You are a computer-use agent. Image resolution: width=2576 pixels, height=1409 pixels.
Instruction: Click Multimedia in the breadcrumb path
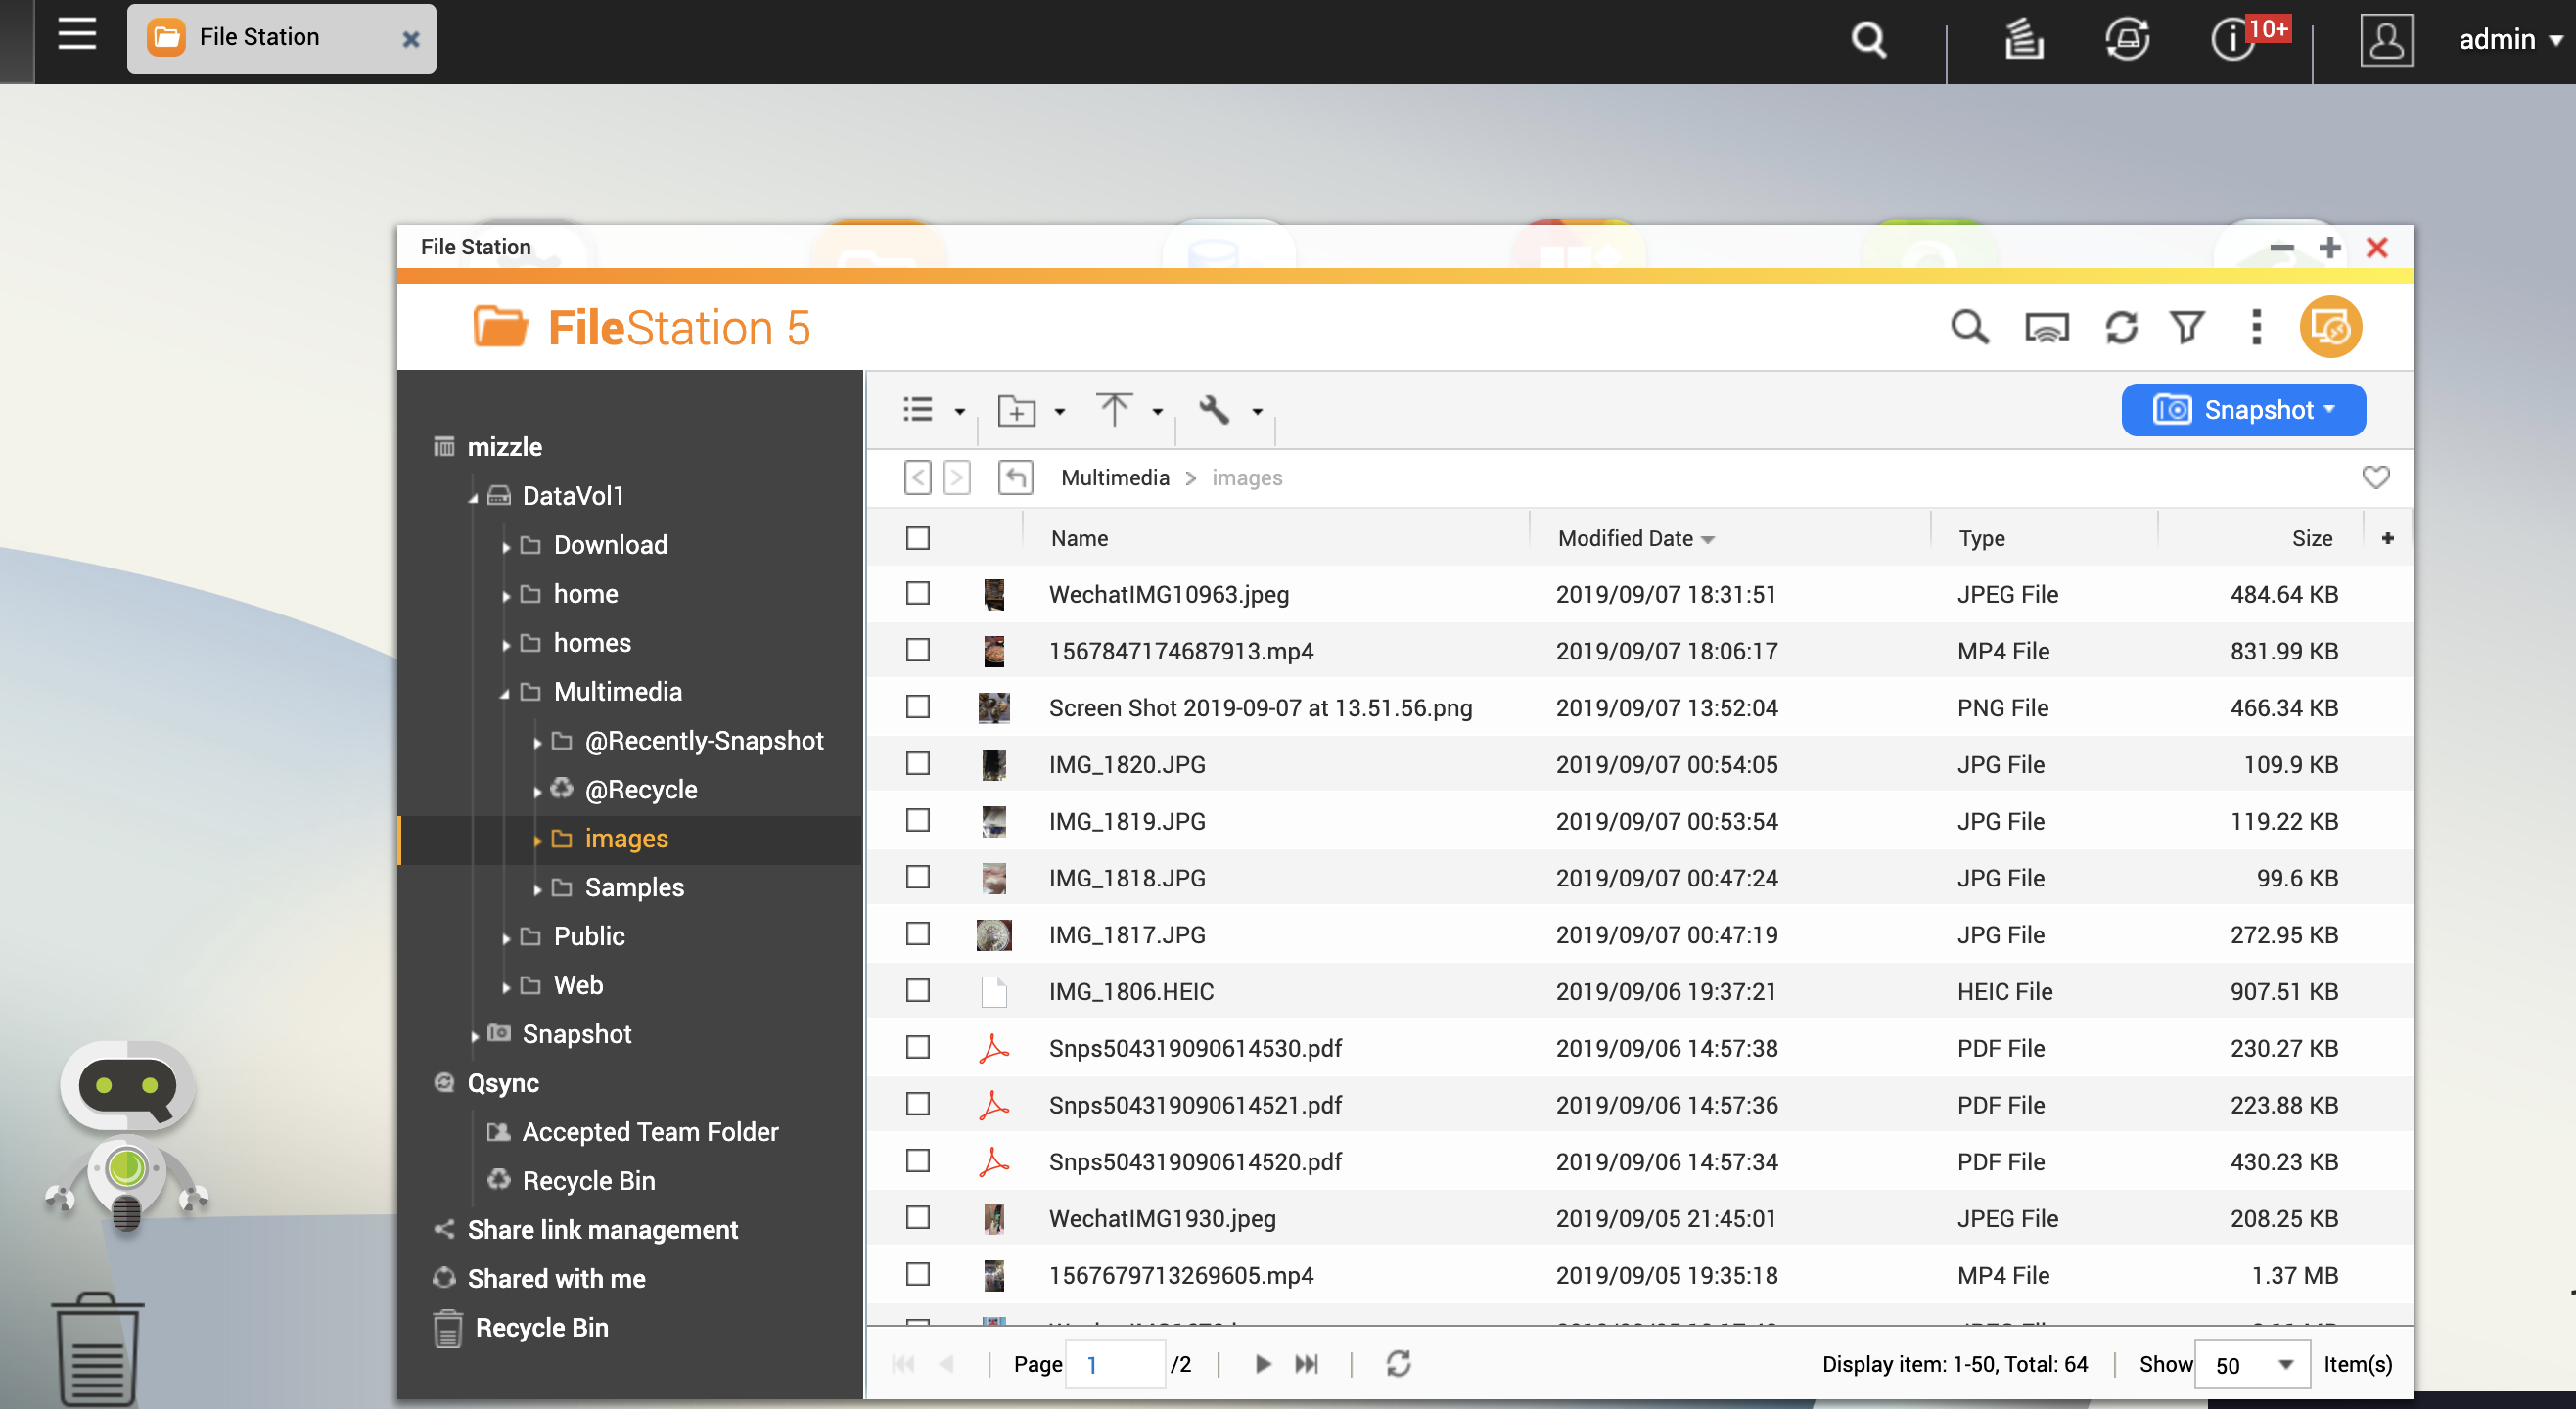click(x=1115, y=478)
